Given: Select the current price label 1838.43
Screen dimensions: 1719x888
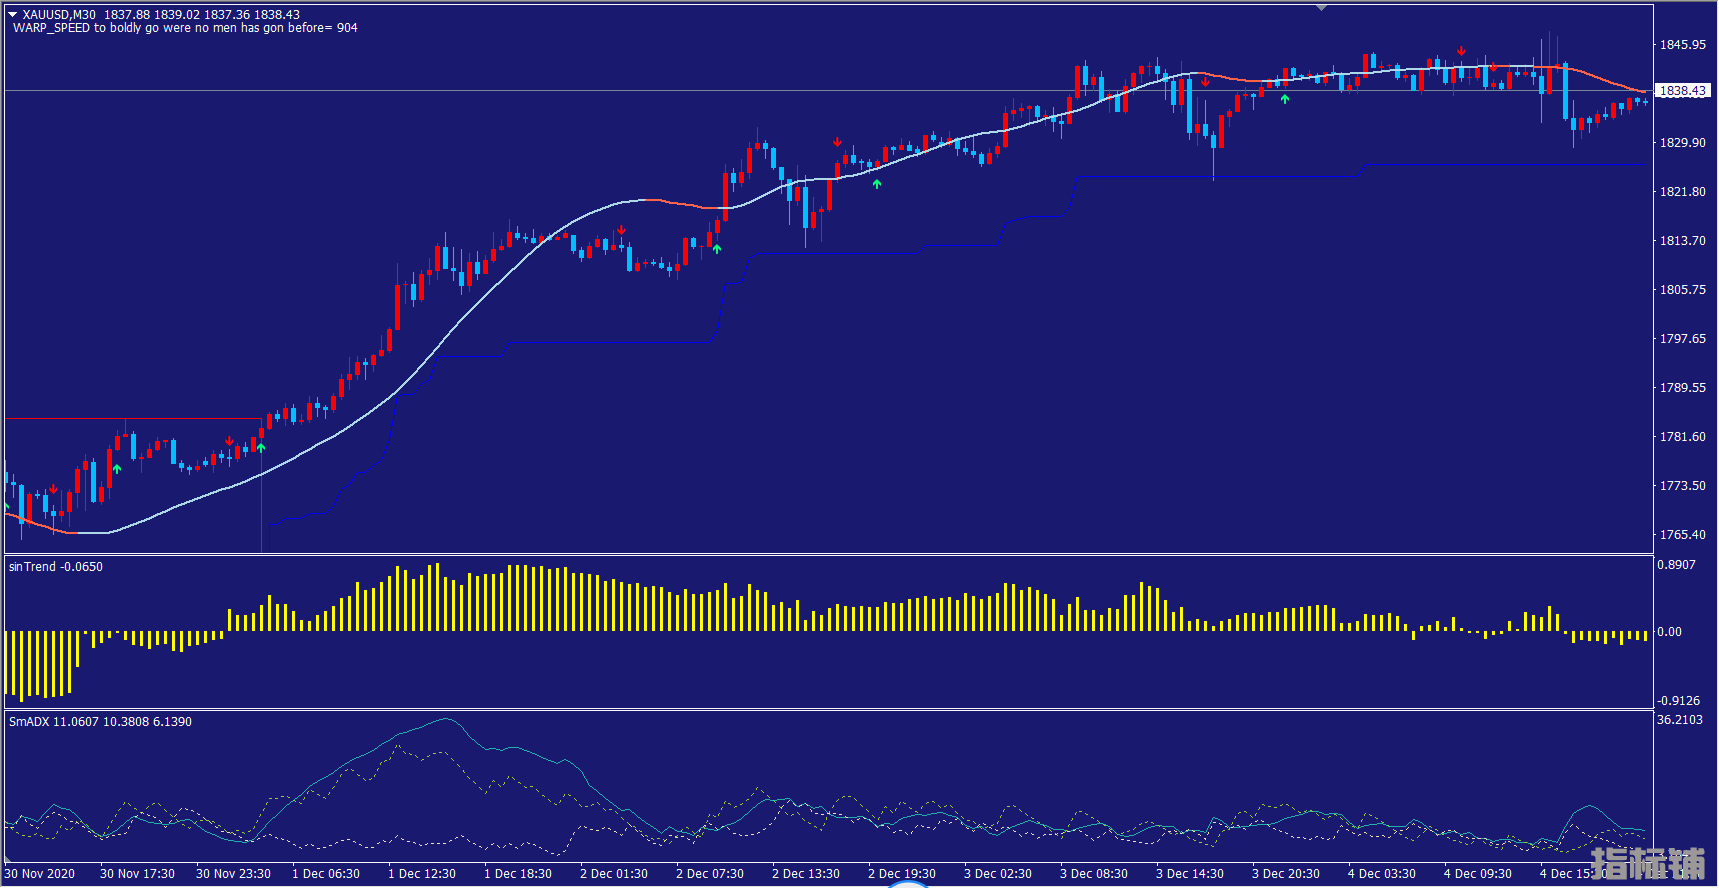Looking at the screenshot, I should (1683, 91).
